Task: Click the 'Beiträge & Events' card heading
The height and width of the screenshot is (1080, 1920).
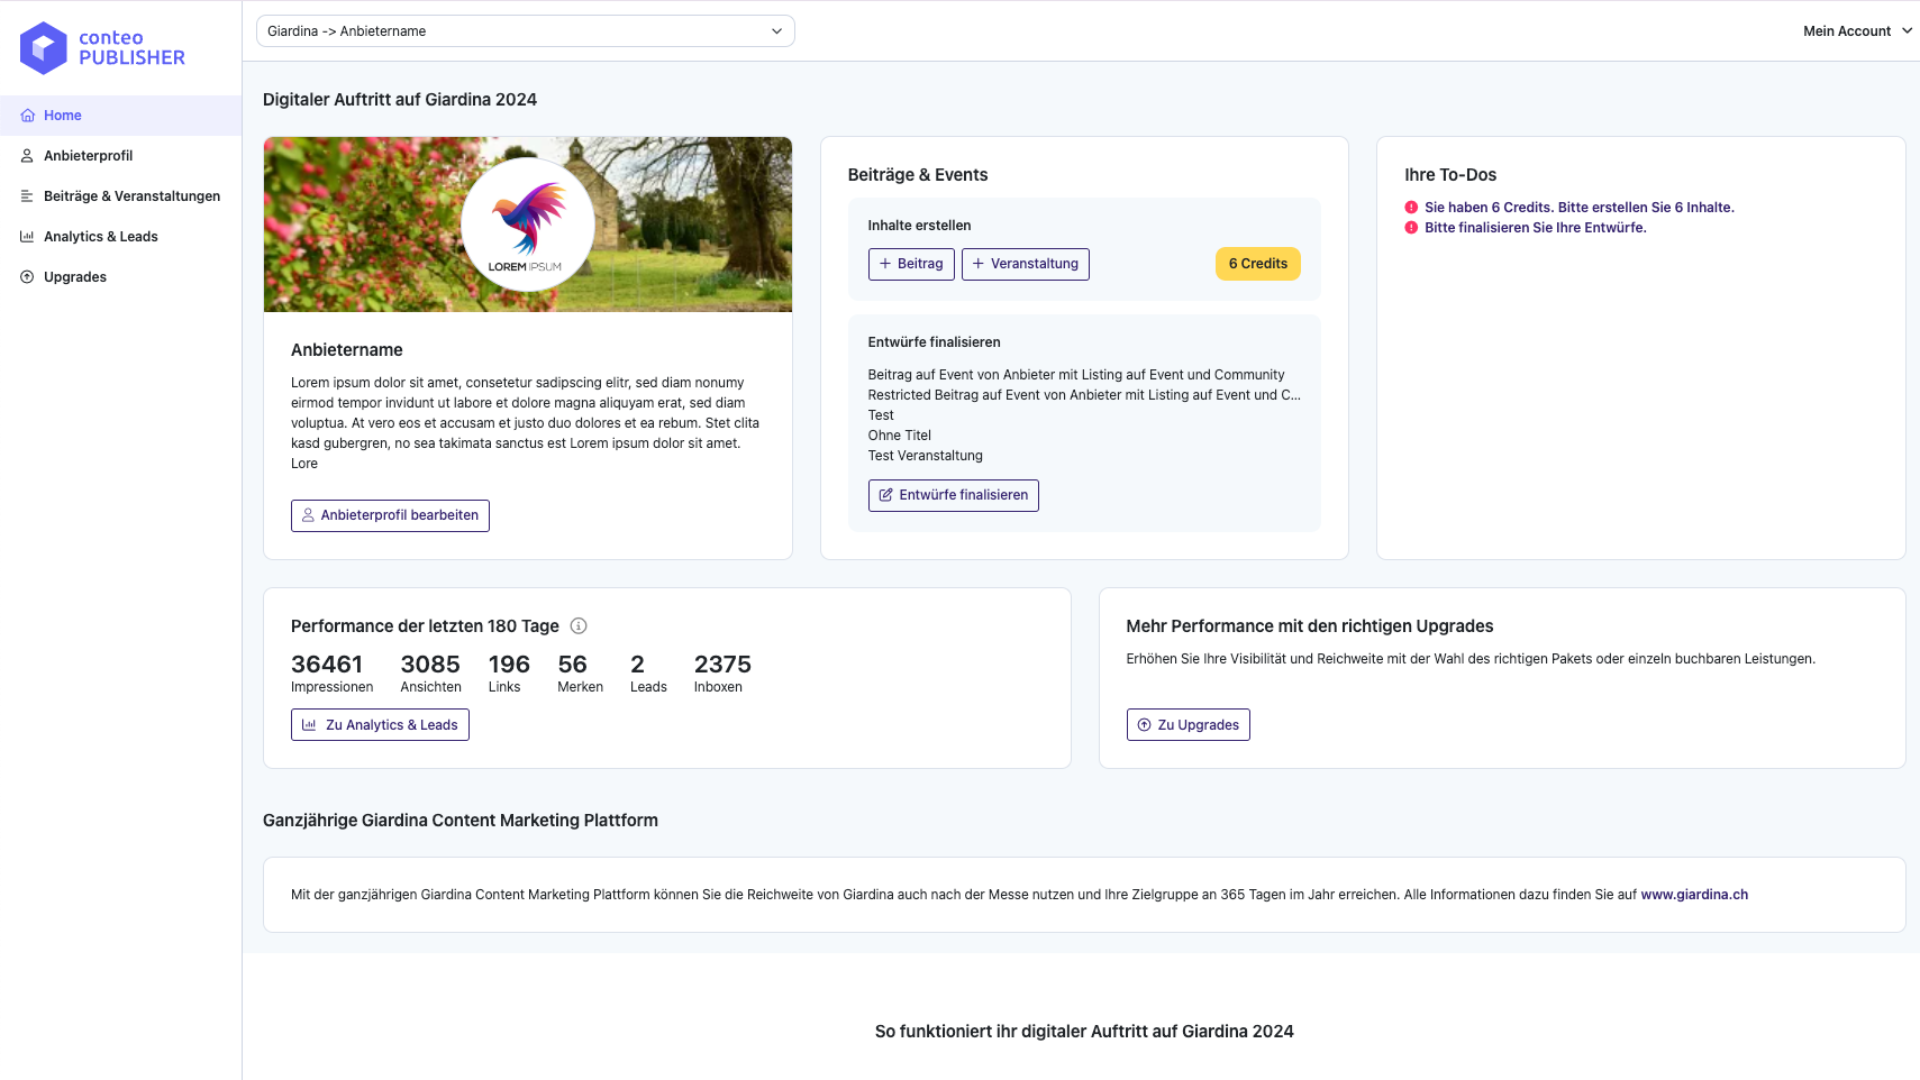Action: [917, 175]
